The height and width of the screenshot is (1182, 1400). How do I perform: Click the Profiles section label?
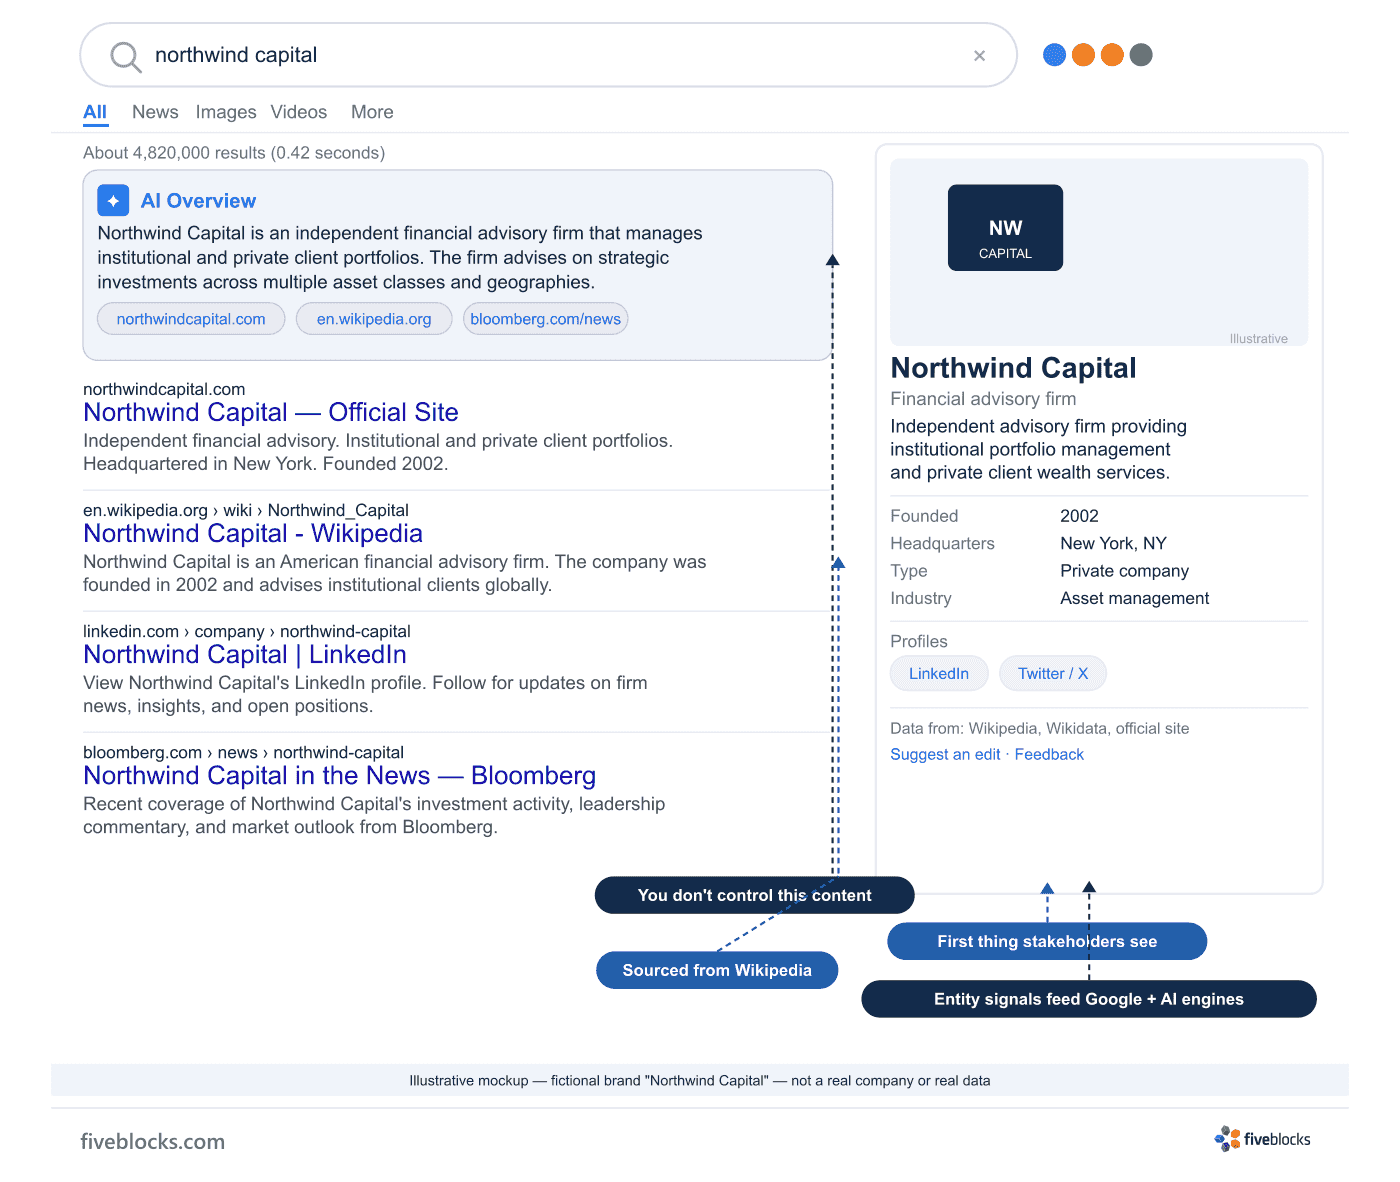click(919, 641)
